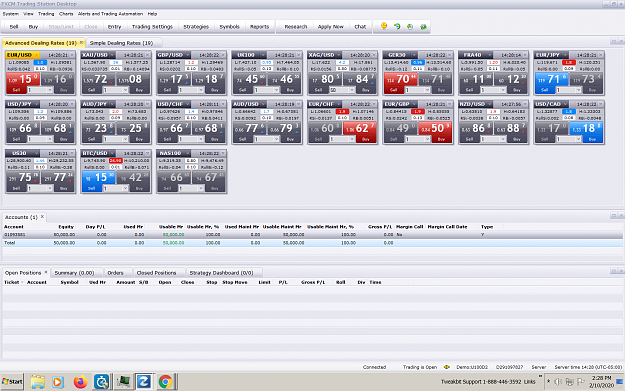Screen dimensions: 625x391
Task: Click the blue-green globe toolbar icon
Action: coord(410,26)
